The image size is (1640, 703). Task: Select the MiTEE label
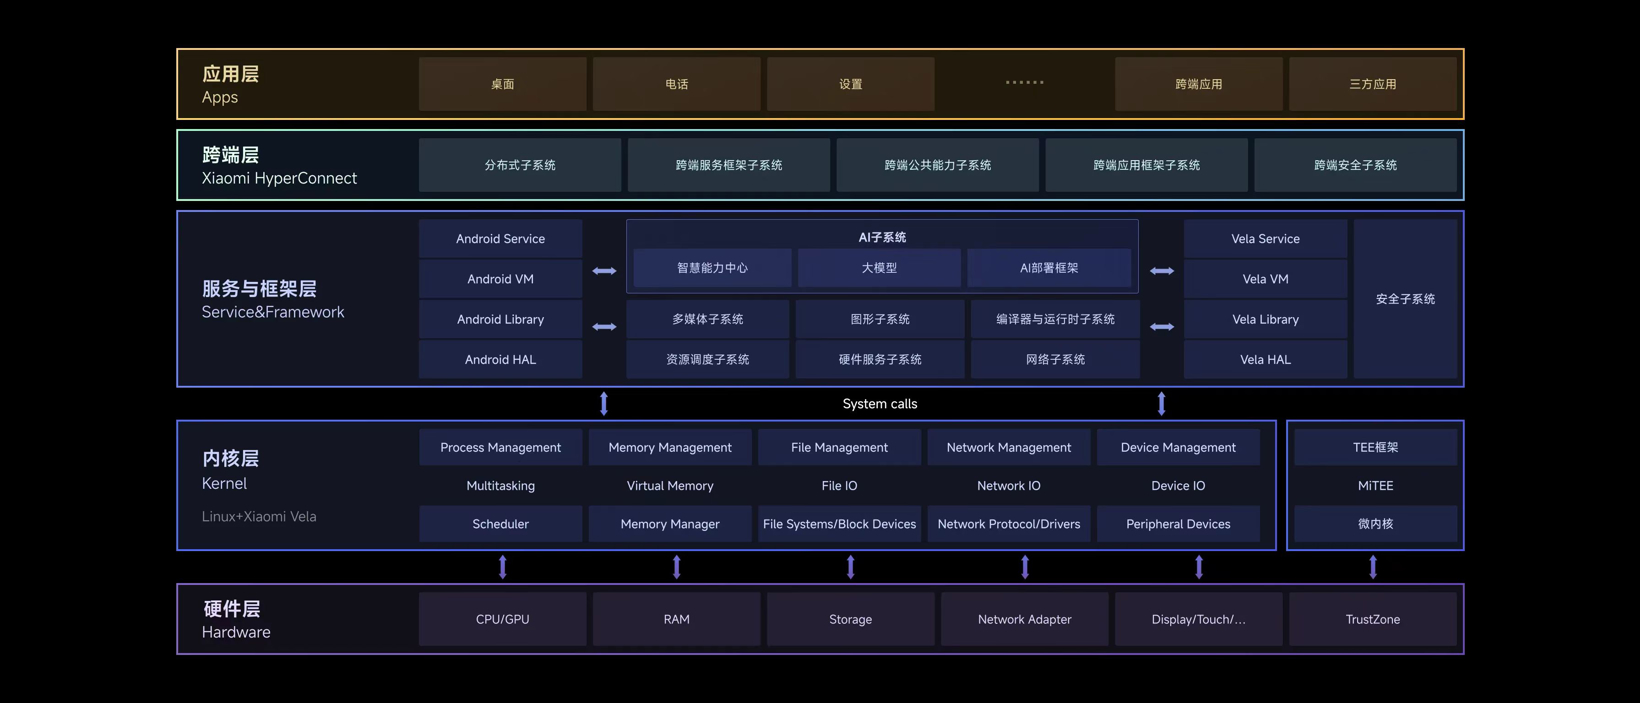(x=1375, y=486)
